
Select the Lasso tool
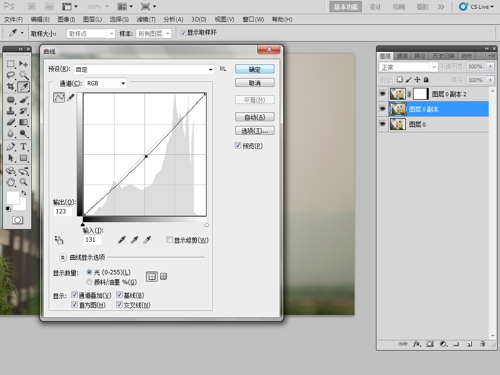click(x=11, y=75)
